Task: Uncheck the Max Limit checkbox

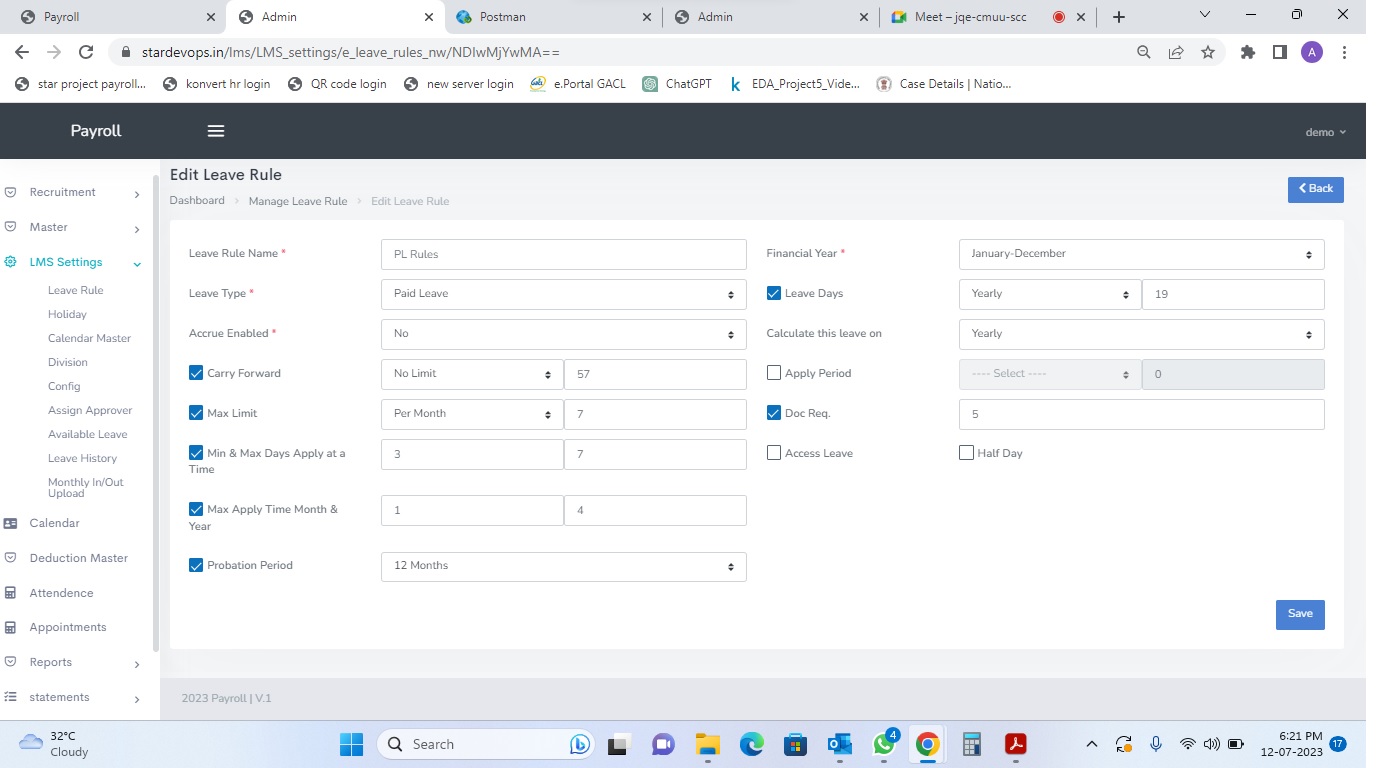Action: (x=196, y=413)
